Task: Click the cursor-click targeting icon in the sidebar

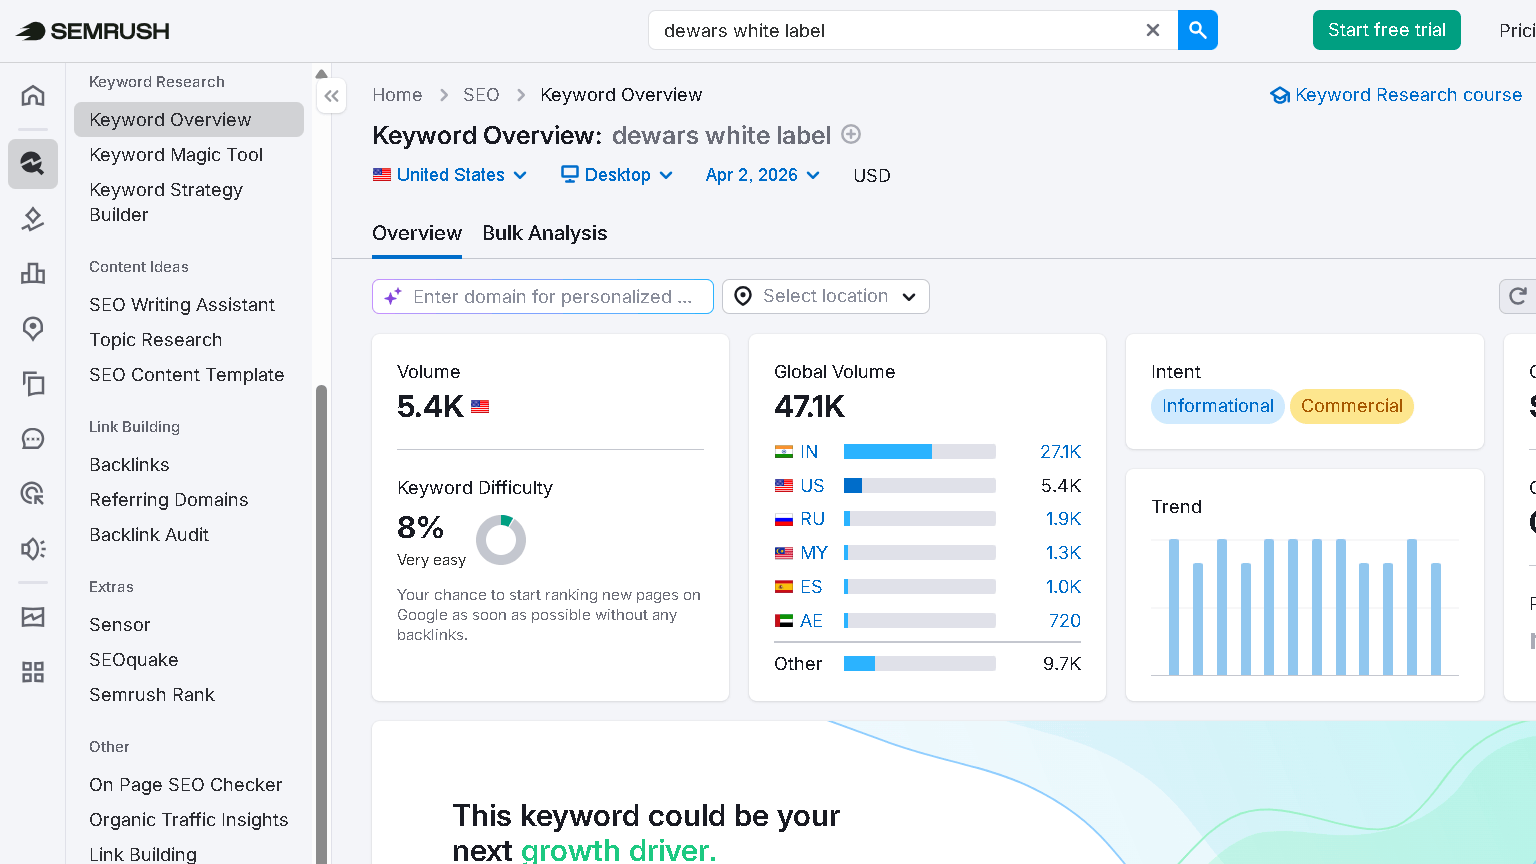Action: (x=32, y=493)
